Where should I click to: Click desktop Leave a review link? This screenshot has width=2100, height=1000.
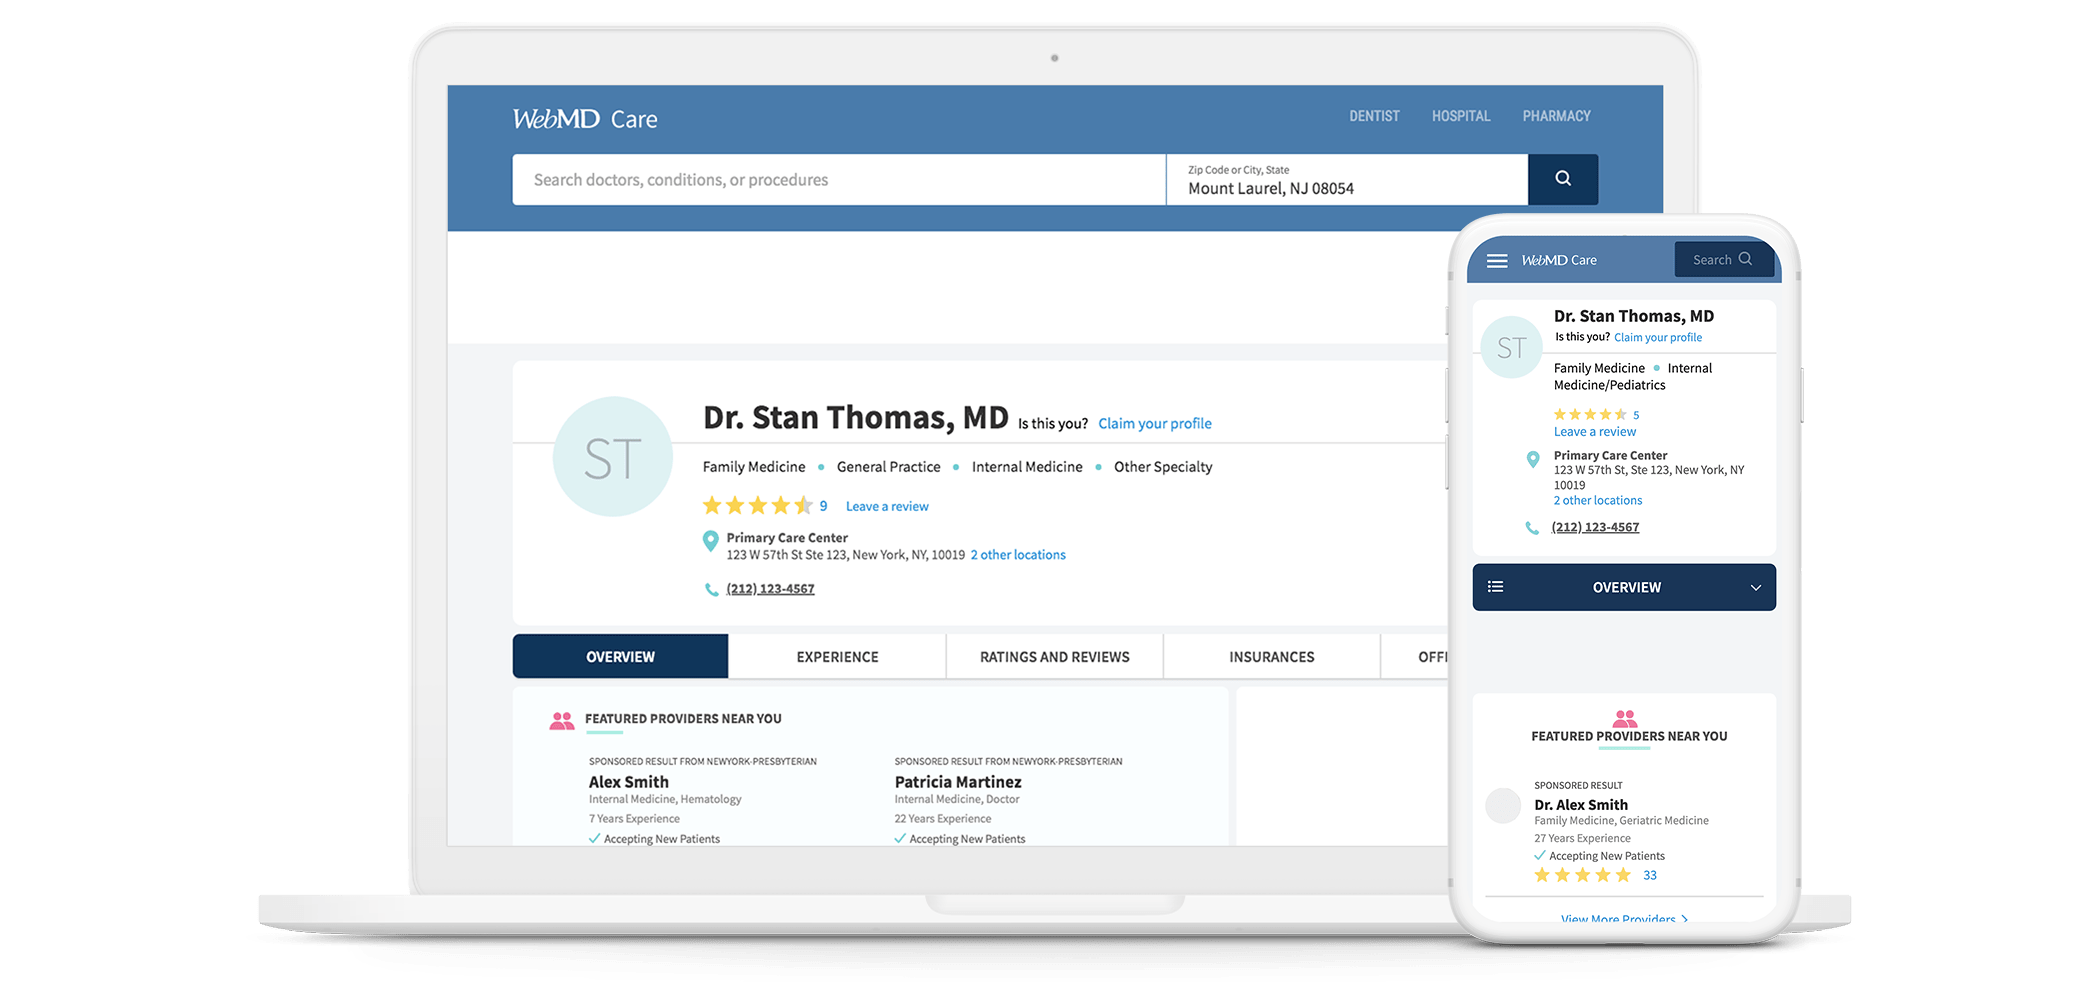click(x=887, y=507)
